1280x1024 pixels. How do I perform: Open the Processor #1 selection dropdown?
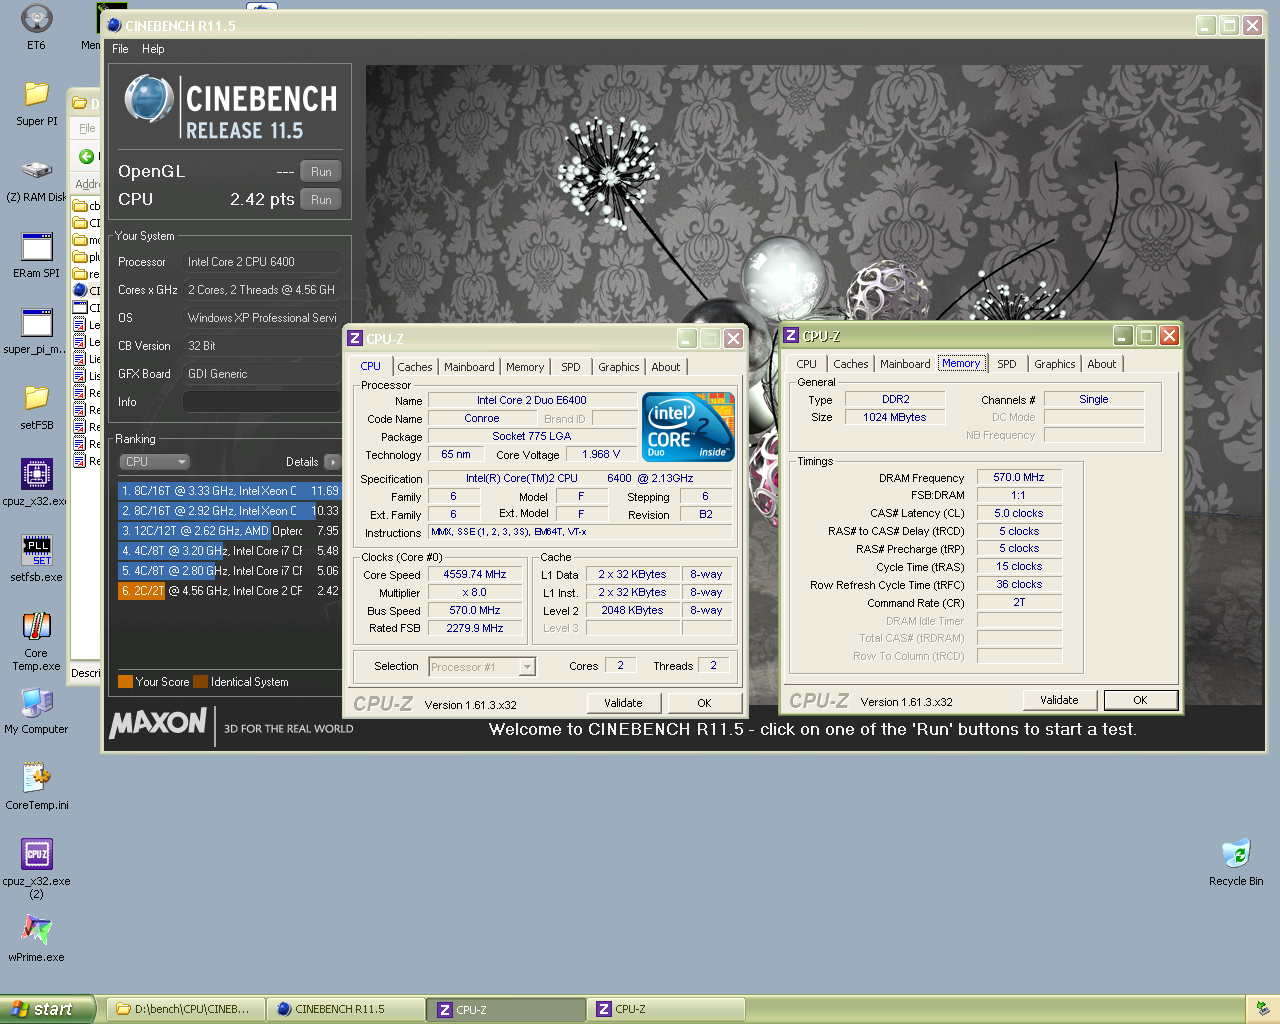pos(482,667)
